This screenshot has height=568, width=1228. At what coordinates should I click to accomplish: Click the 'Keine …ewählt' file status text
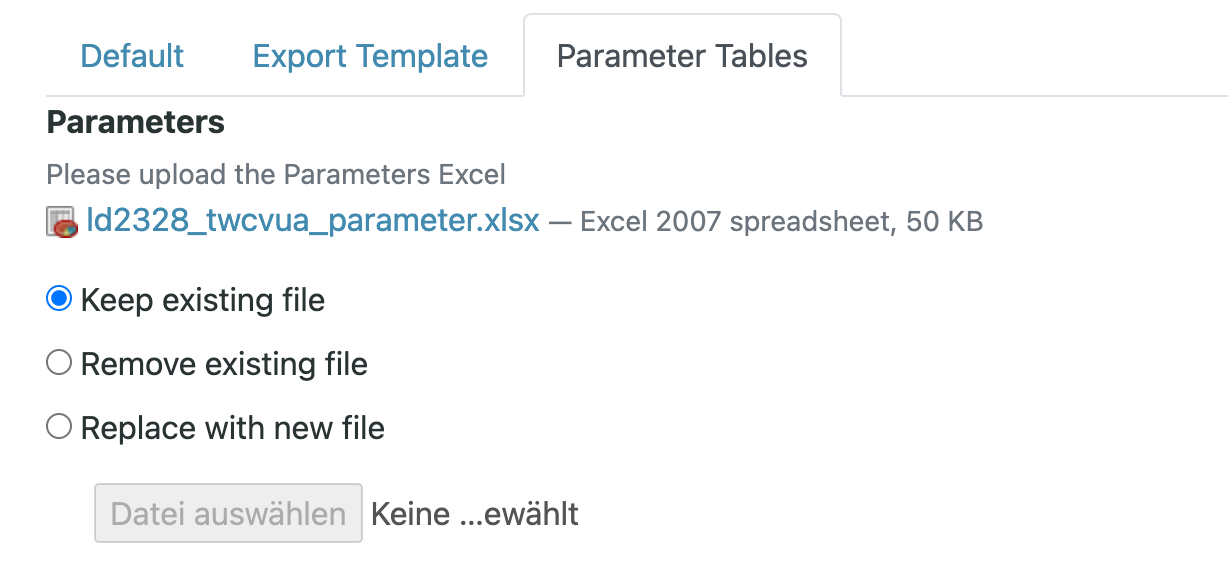click(475, 514)
